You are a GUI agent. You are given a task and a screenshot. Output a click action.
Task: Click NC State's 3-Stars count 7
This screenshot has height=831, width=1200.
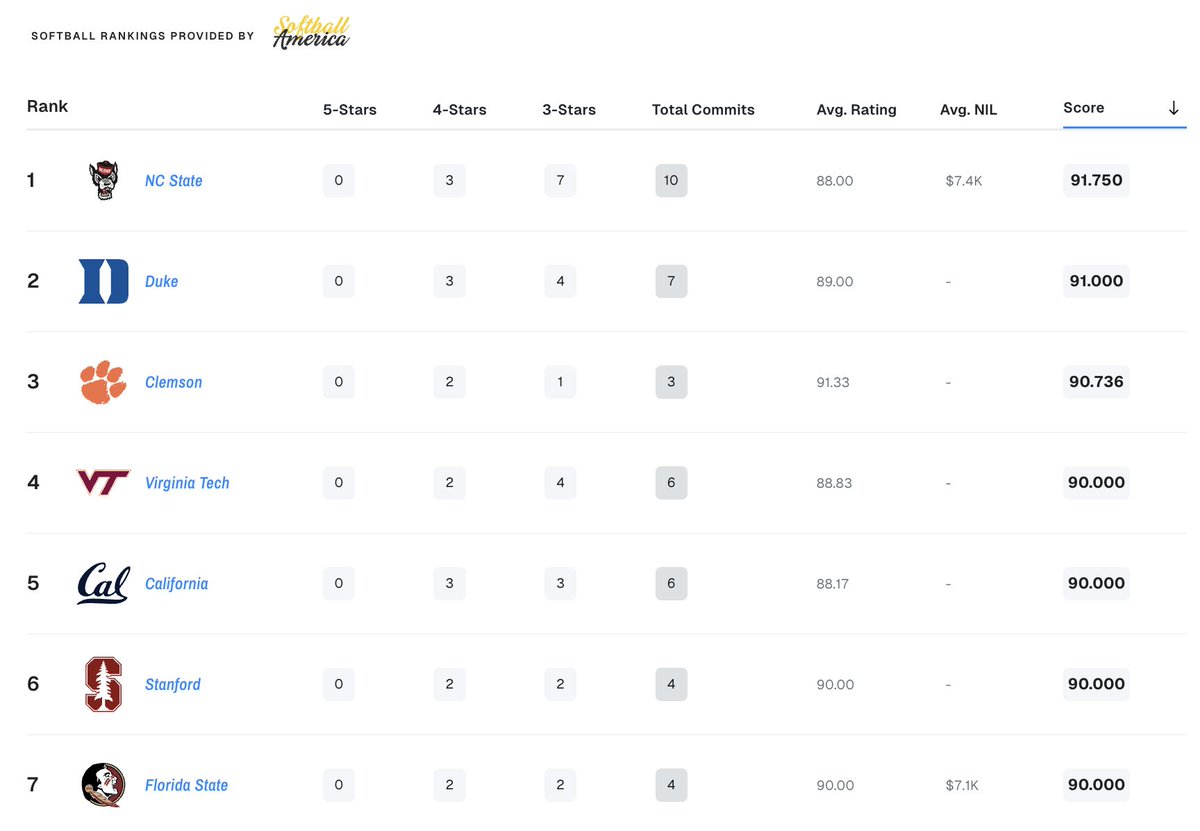coord(560,181)
